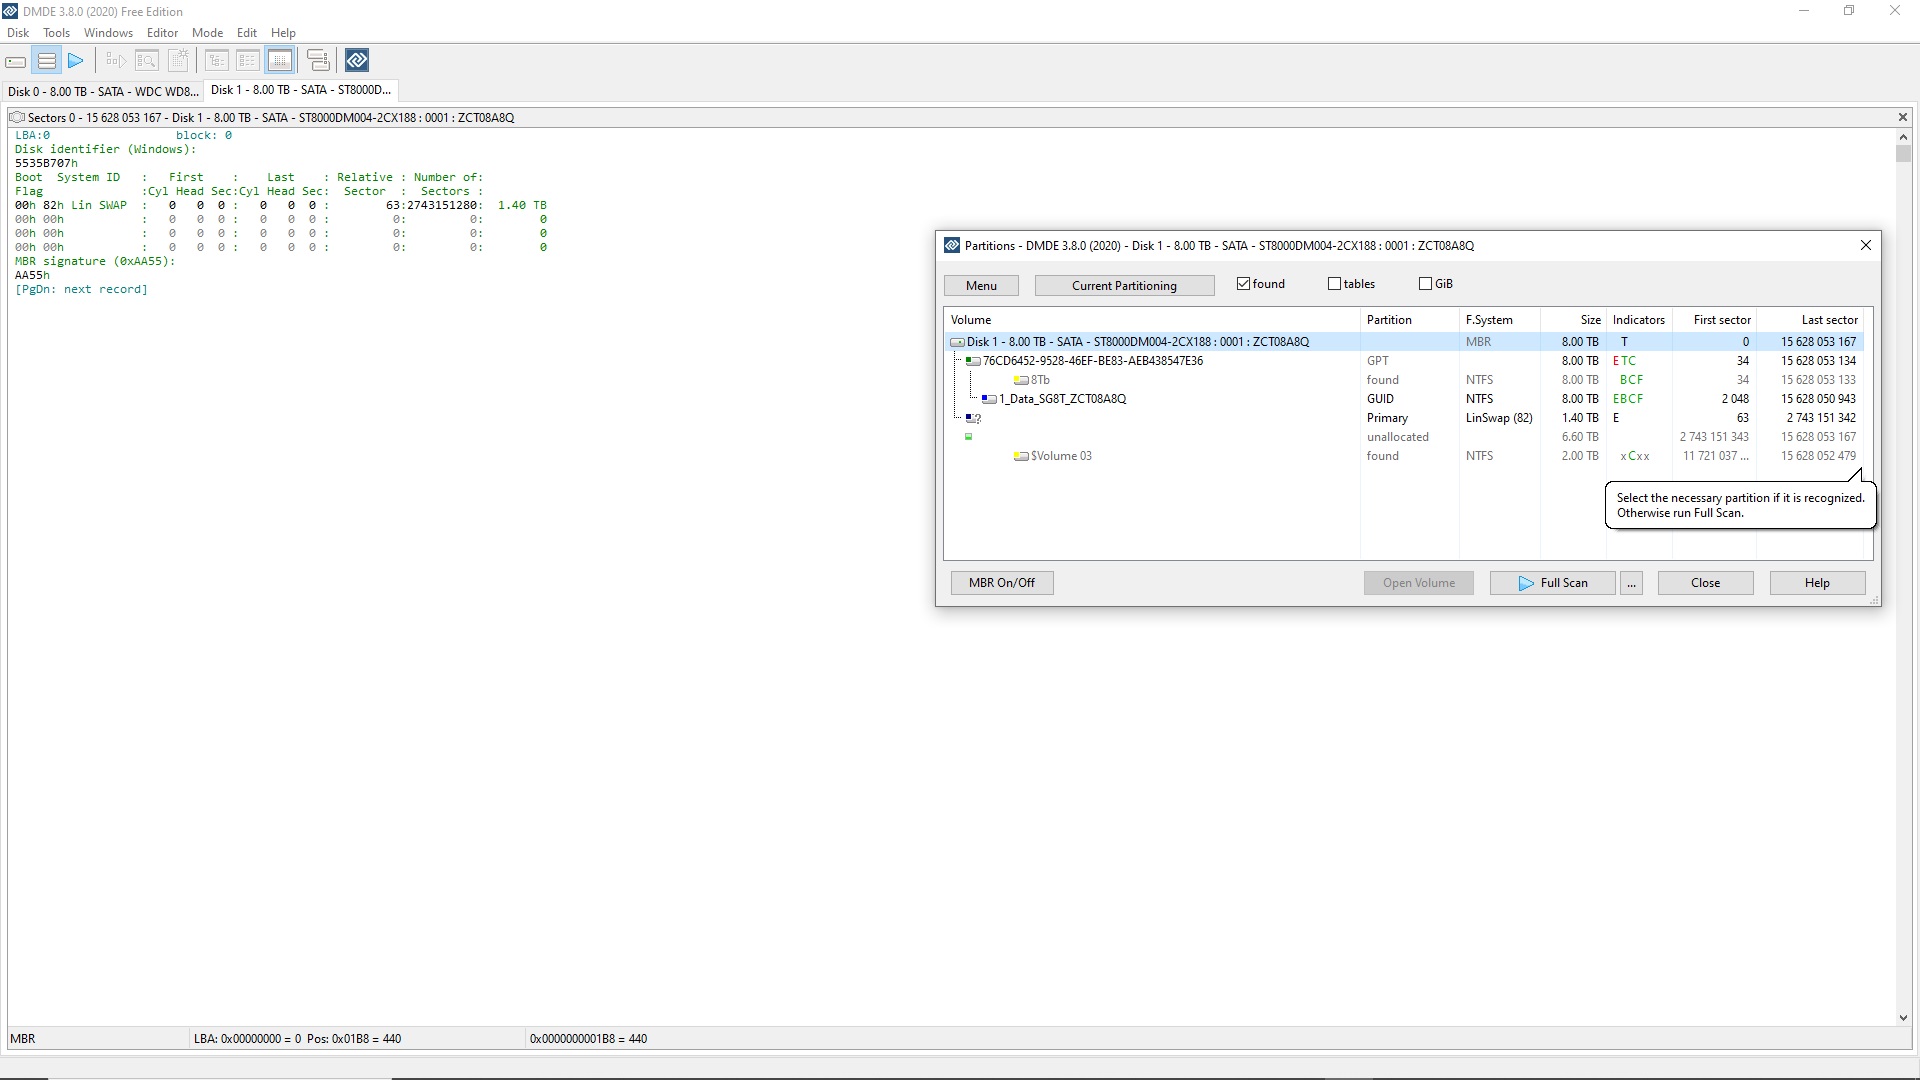
Task: Open the file list view toolbar icon
Action: pyautogui.click(x=248, y=61)
